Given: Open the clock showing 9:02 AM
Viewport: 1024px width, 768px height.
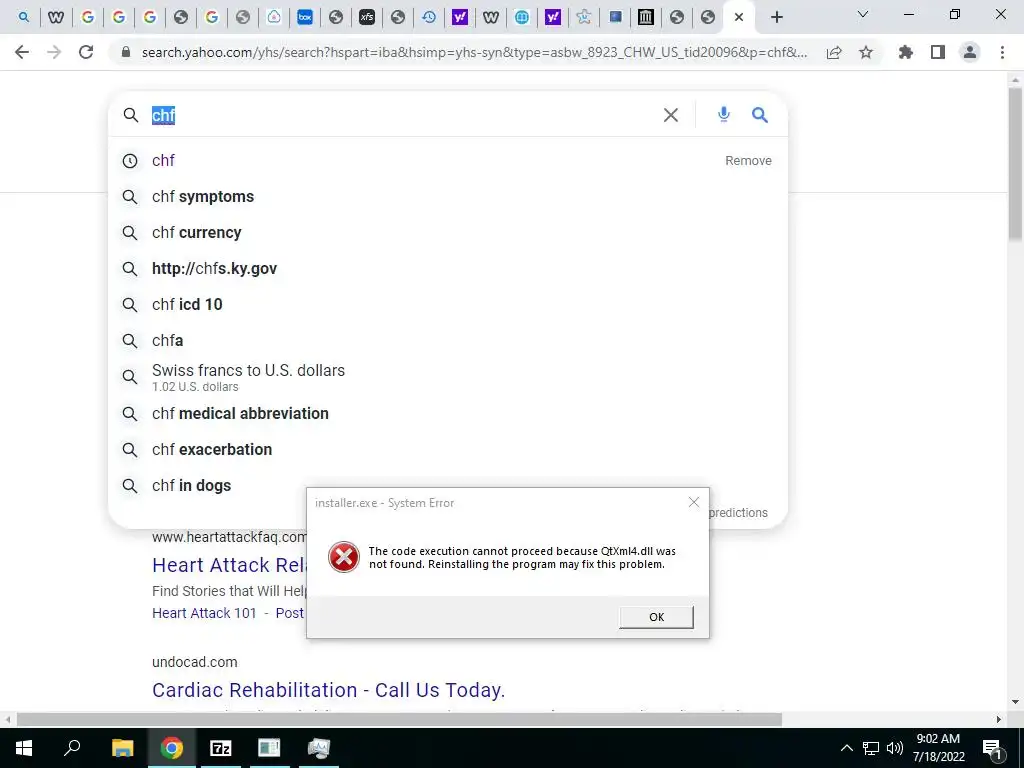Looking at the screenshot, I should (x=938, y=748).
